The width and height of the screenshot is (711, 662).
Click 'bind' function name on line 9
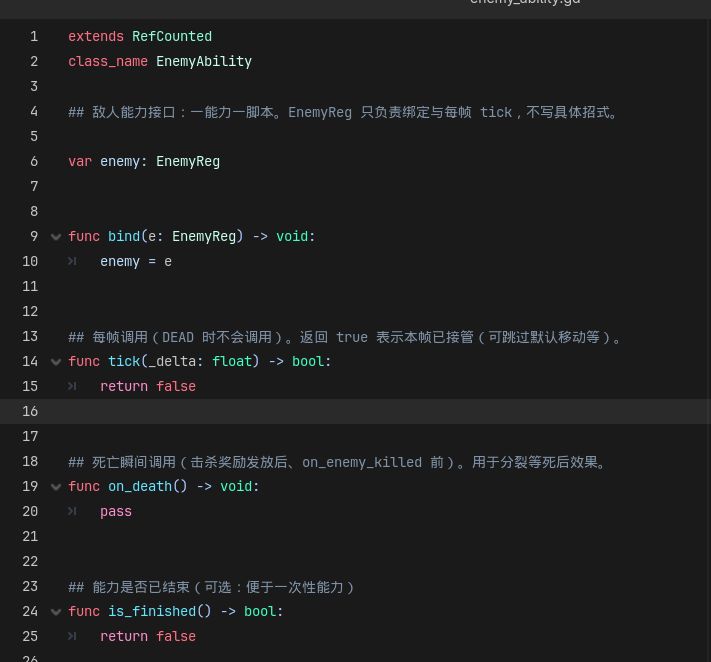tap(124, 236)
